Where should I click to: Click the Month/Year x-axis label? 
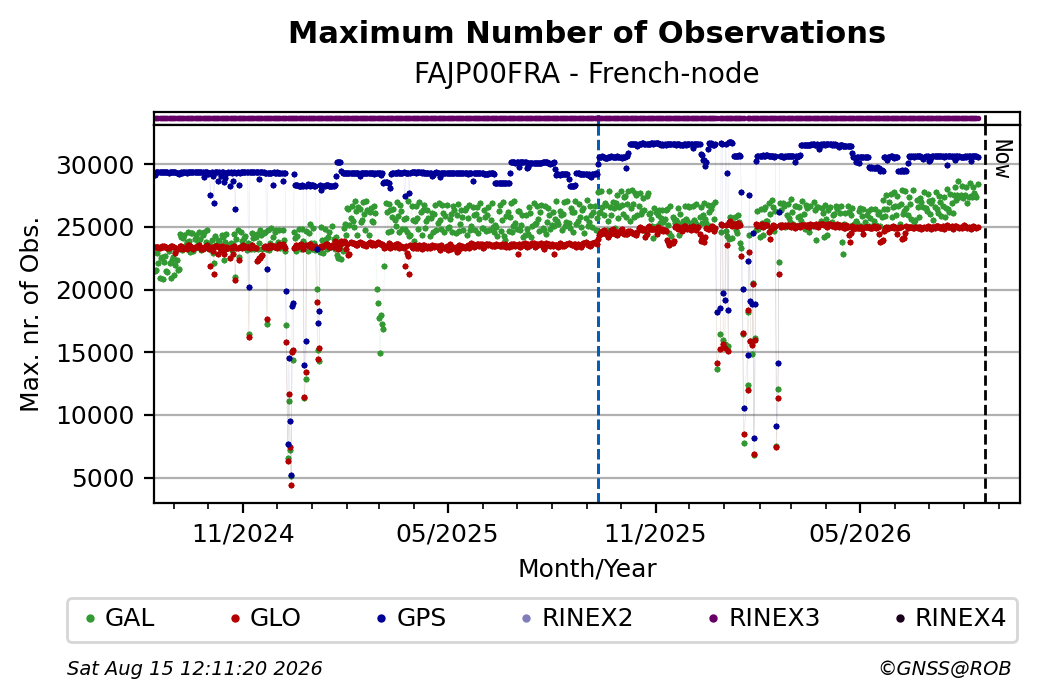587,569
